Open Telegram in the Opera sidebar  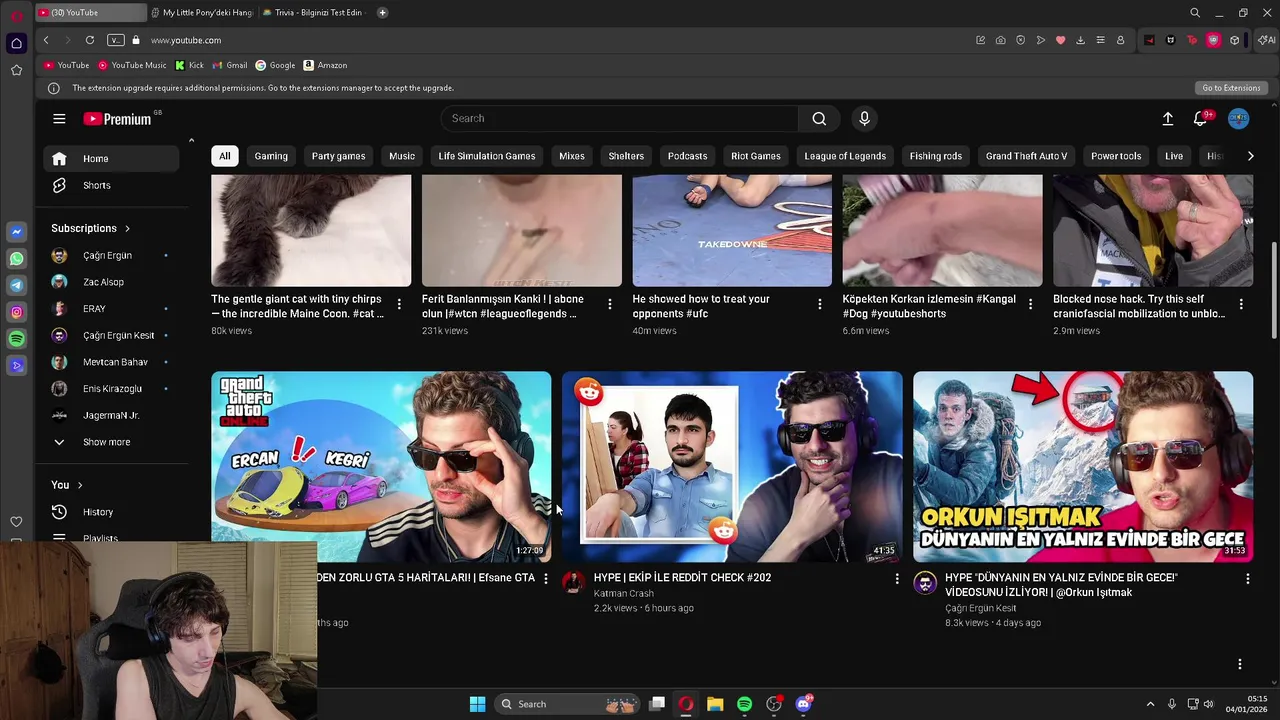tap(16, 286)
